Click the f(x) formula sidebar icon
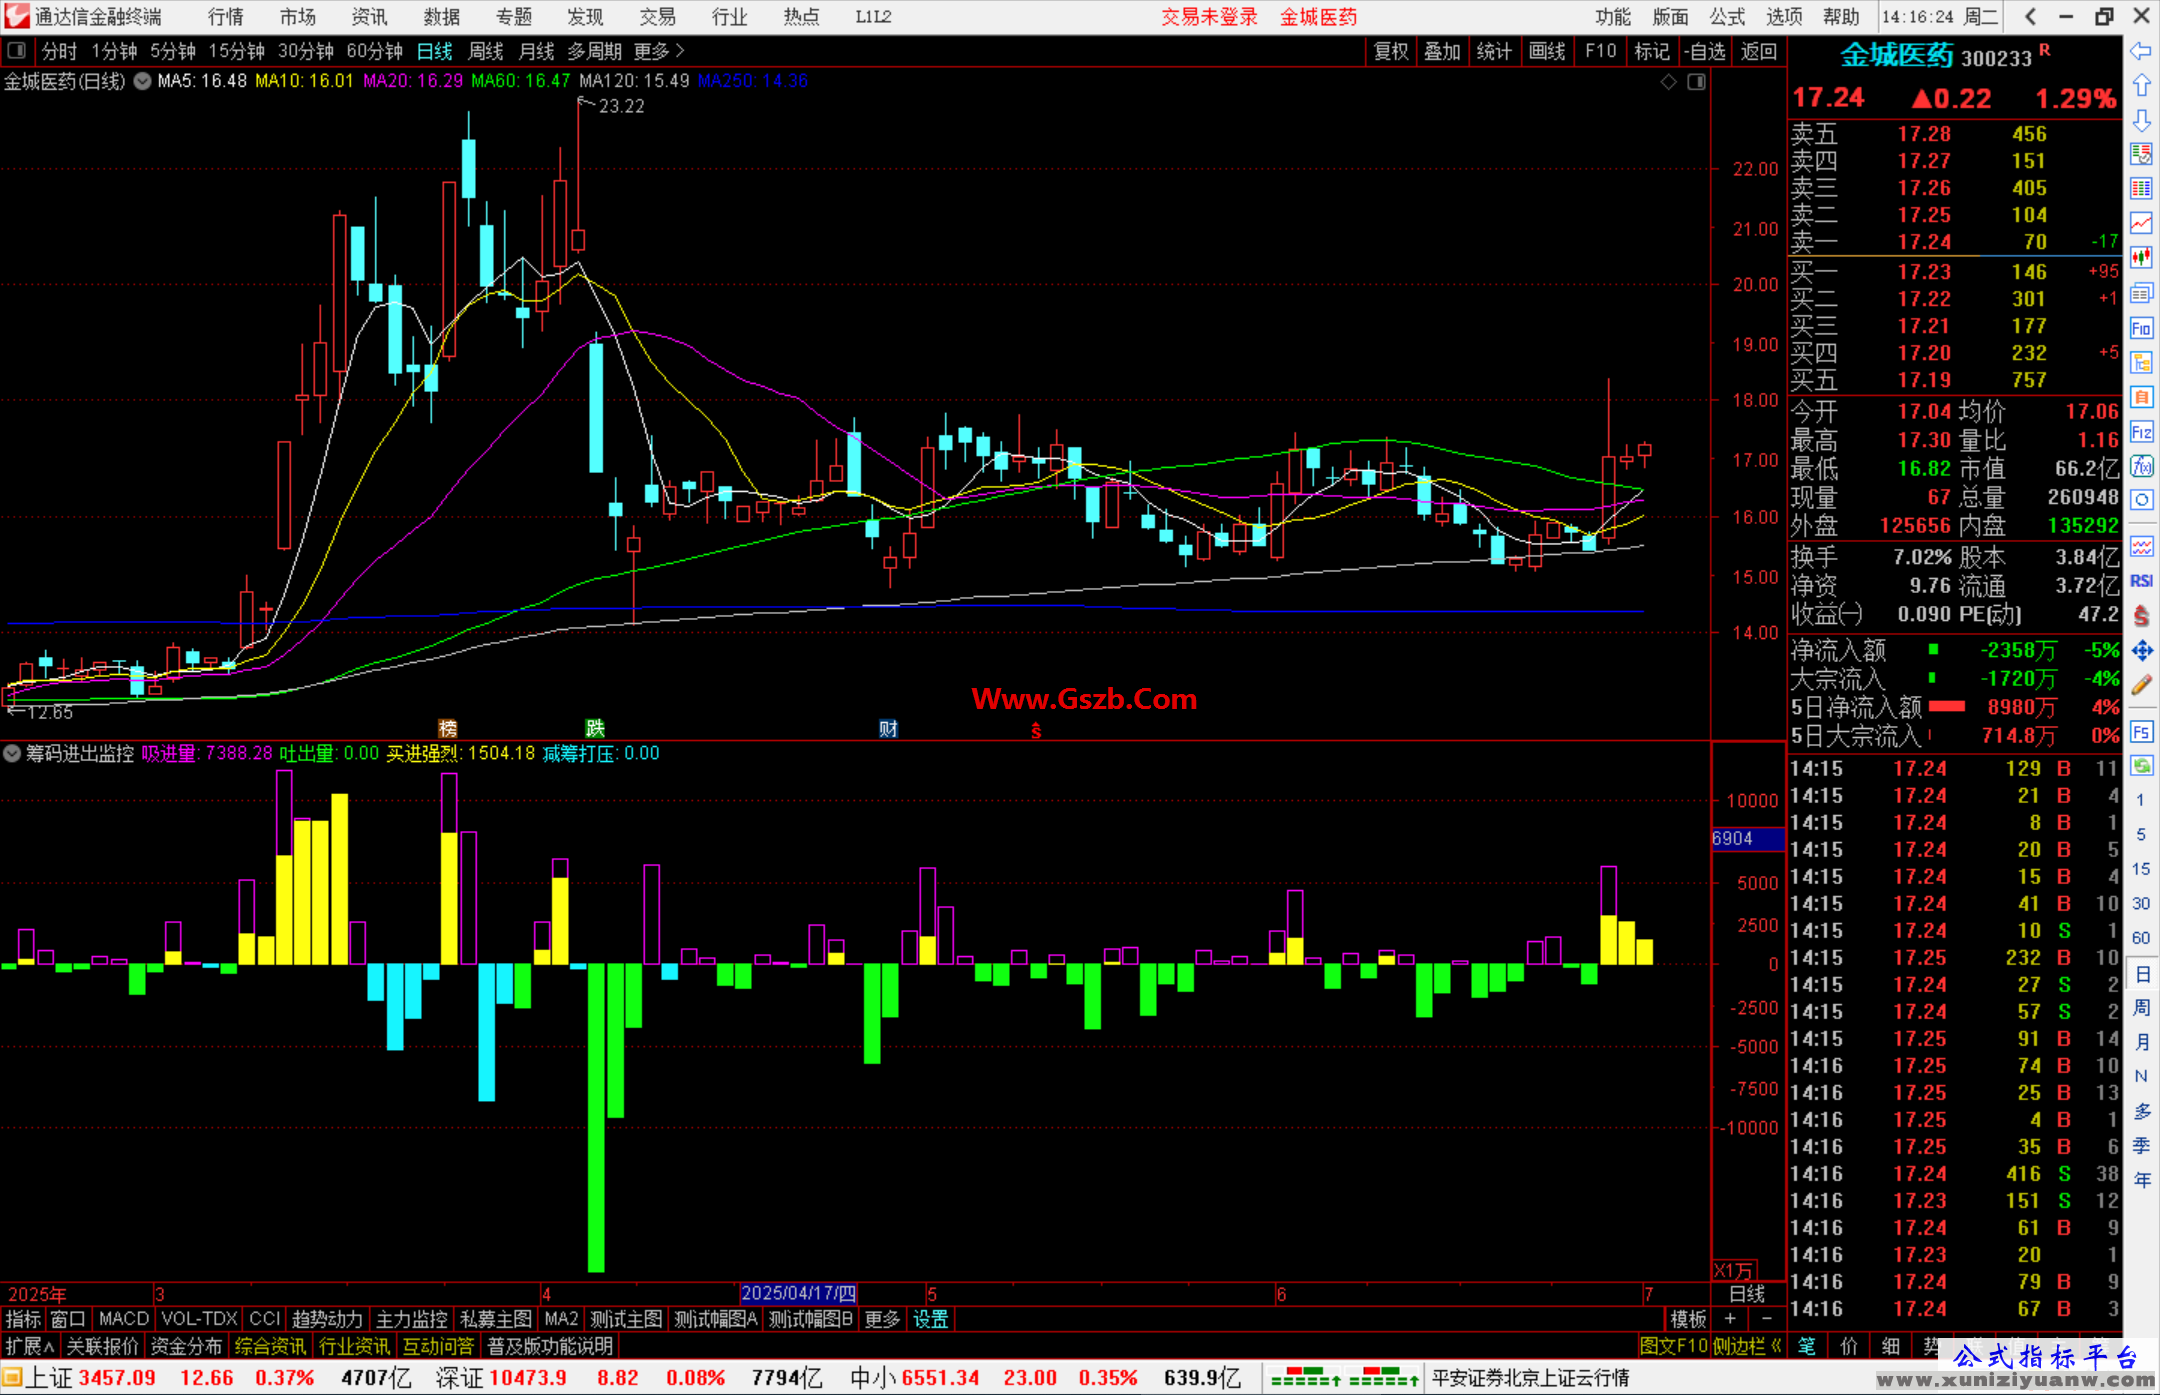Viewport: 2160px width, 1395px height. click(x=2141, y=466)
